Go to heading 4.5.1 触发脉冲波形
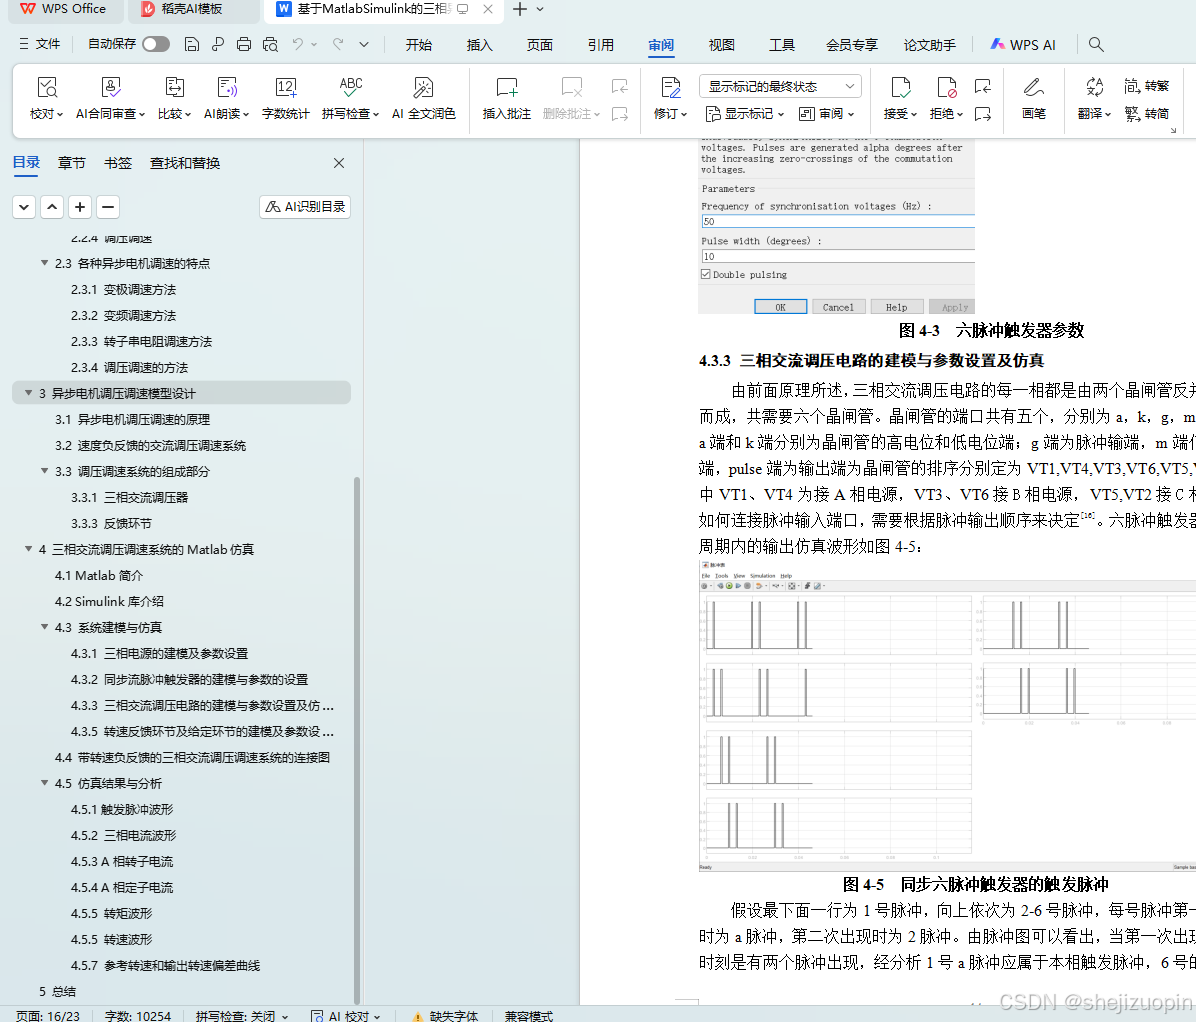This screenshot has width=1196, height=1022. [122, 809]
